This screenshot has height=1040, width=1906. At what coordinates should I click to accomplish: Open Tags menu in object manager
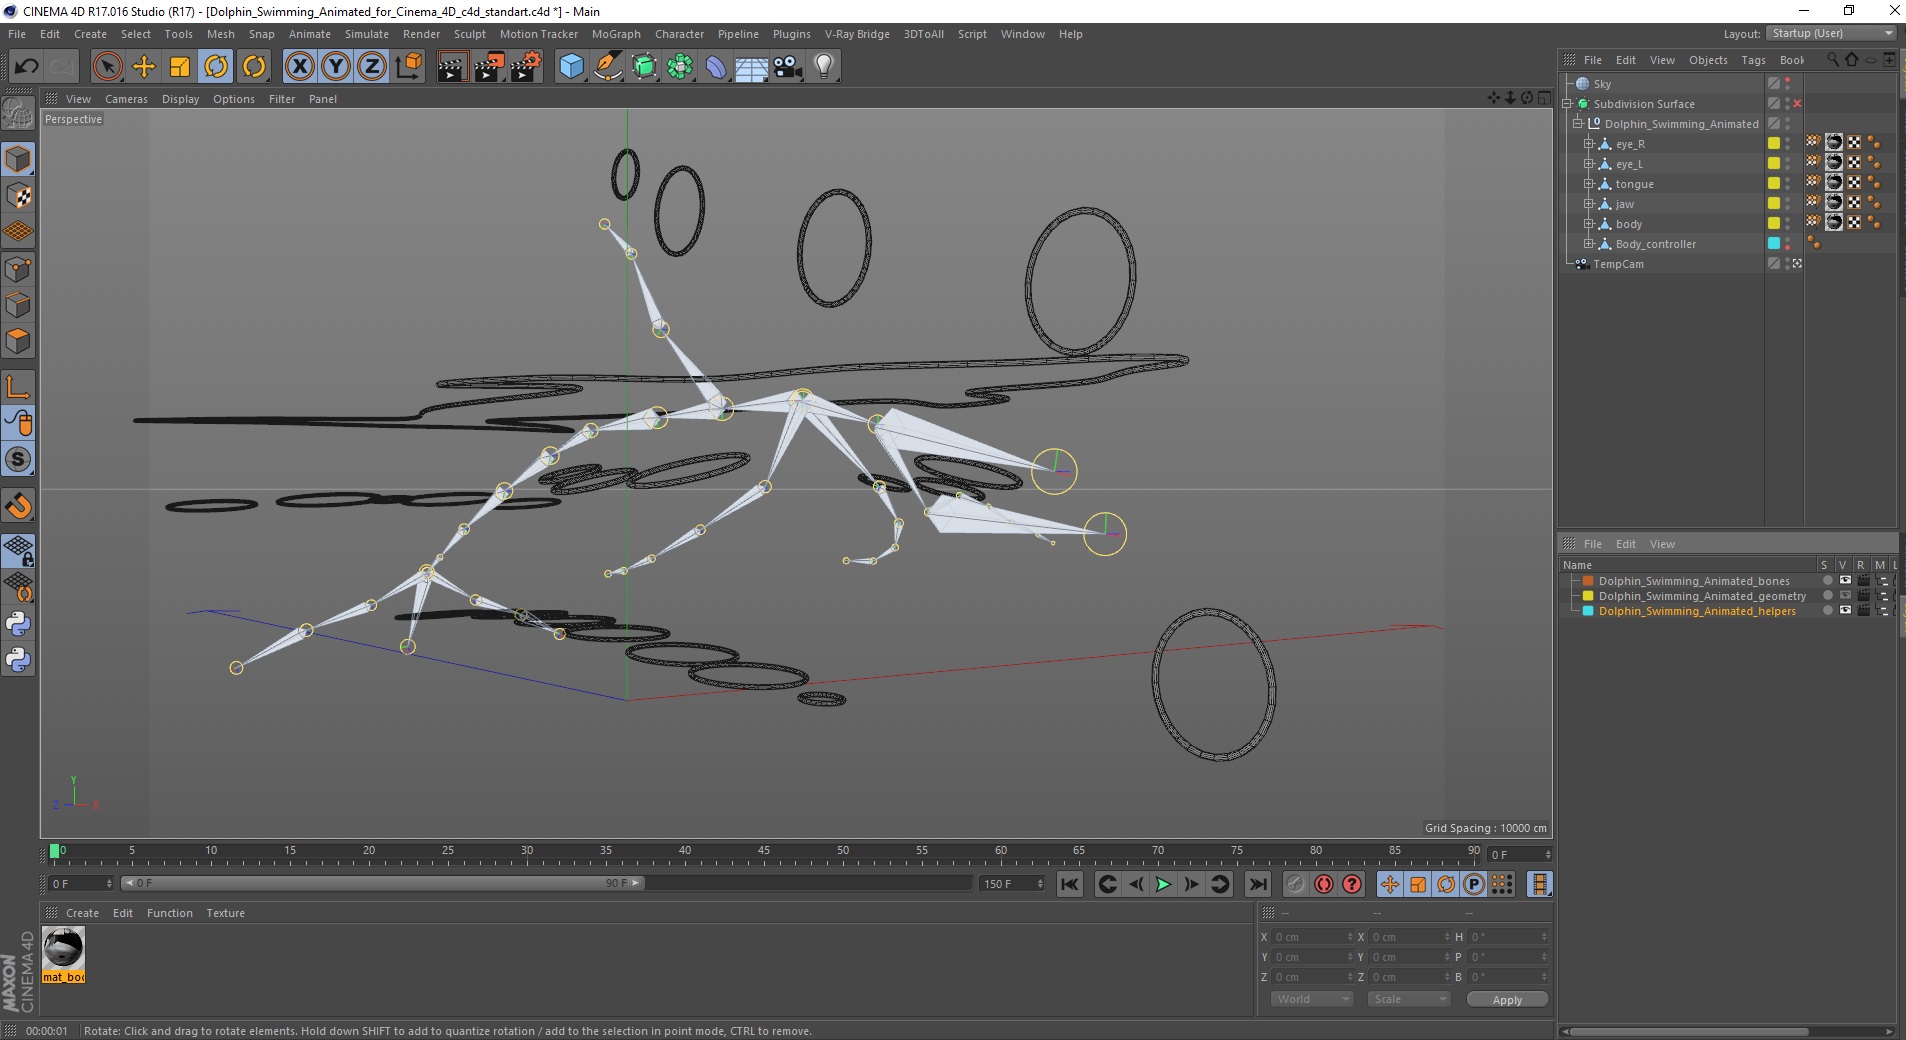click(x=1753, y=60)
